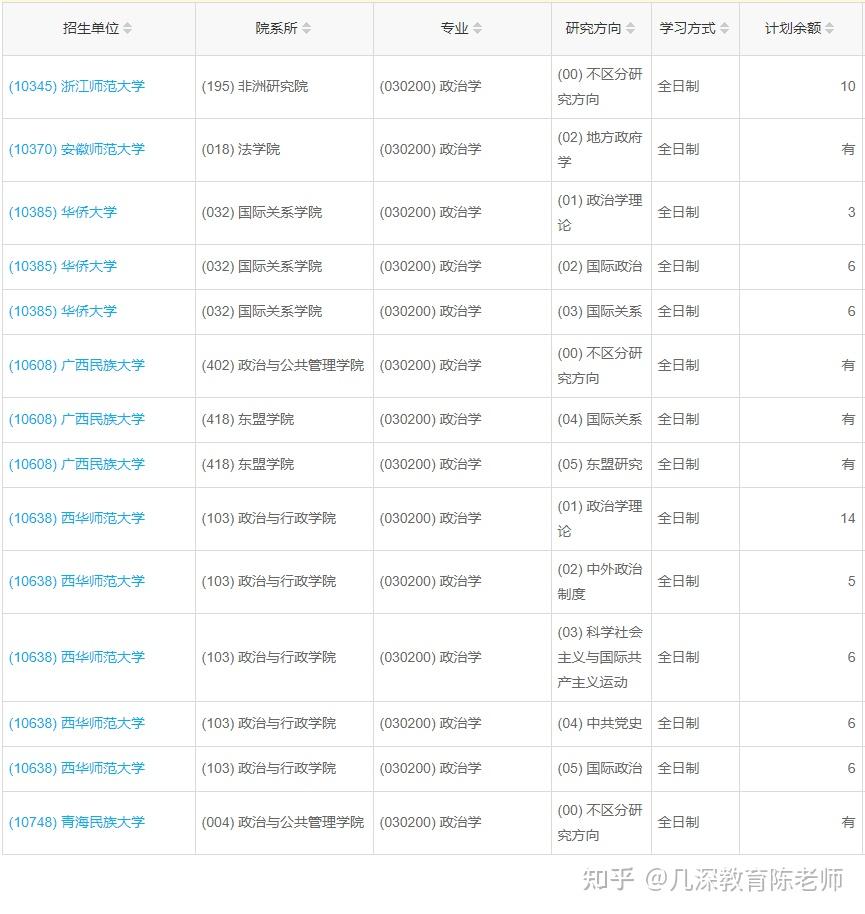Open the 安徽师范大学 link
This screenshot has width=865, height=914.
click(x=76, y=149)
